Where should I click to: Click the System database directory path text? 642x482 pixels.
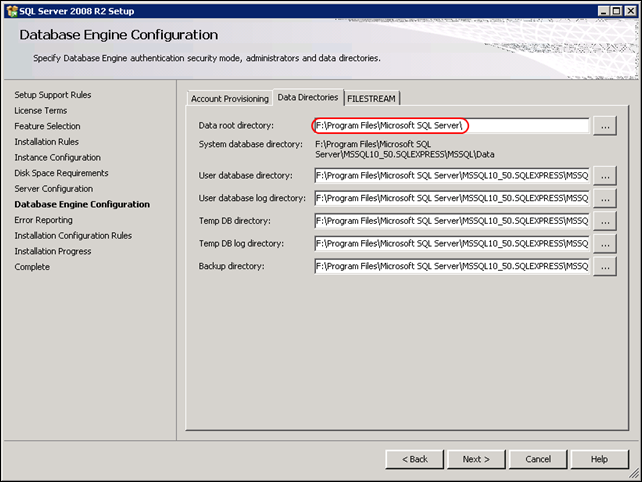(x=405, y=149)
